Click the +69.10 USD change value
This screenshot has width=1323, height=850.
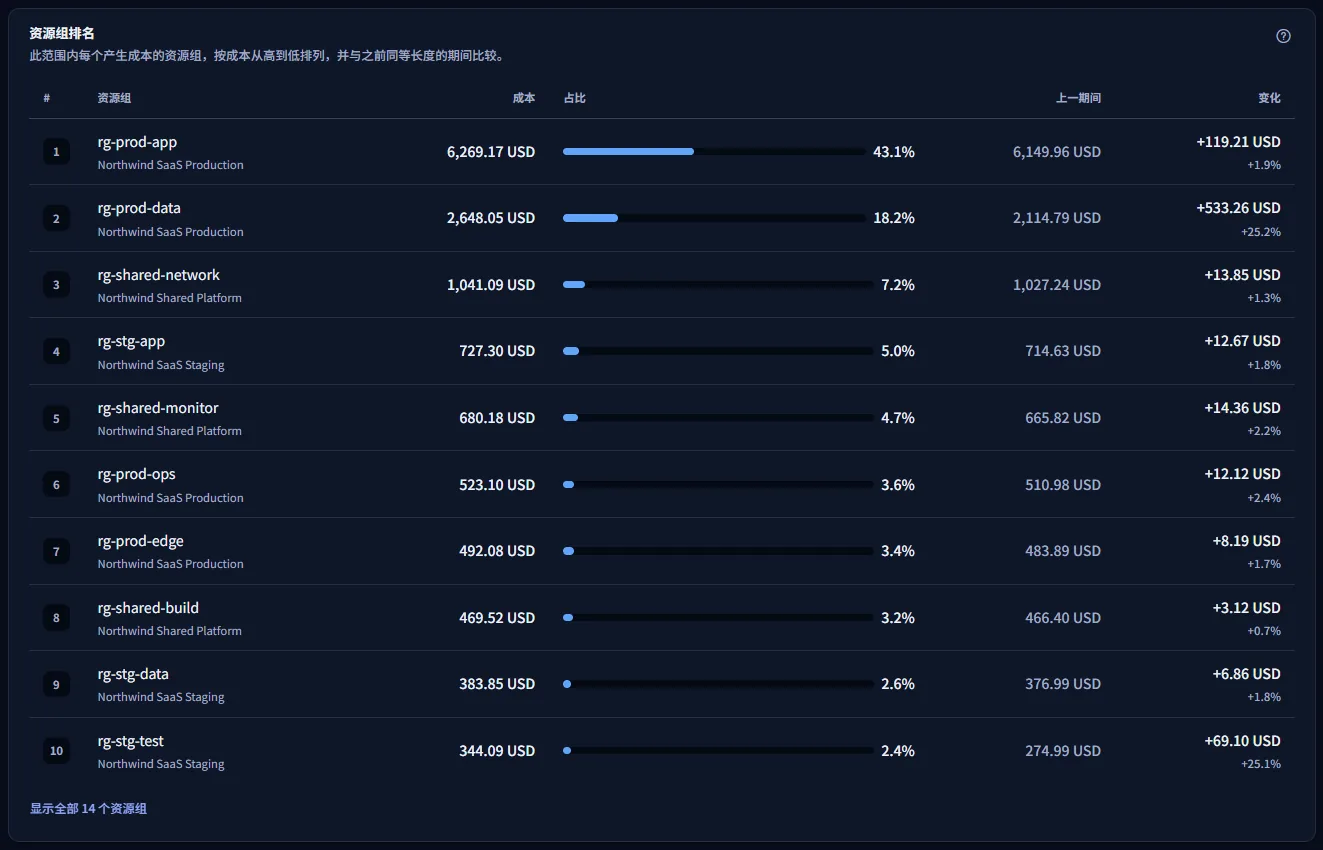tap(1242, 741)
